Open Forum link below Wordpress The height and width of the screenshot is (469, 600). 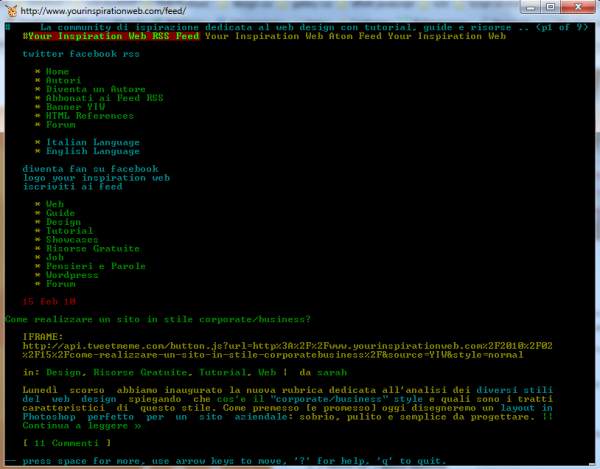coord(61,284)
